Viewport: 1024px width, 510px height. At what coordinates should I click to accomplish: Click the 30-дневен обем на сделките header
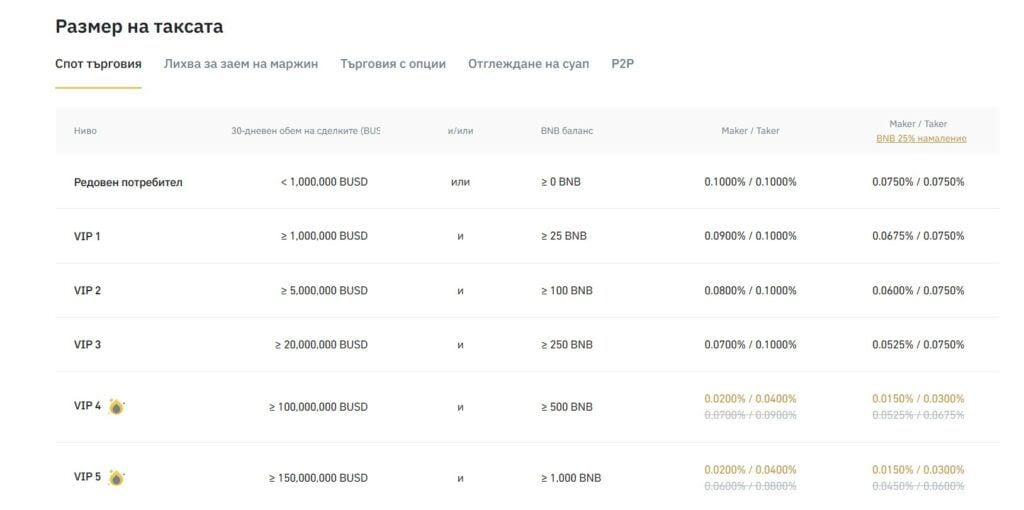305,131
